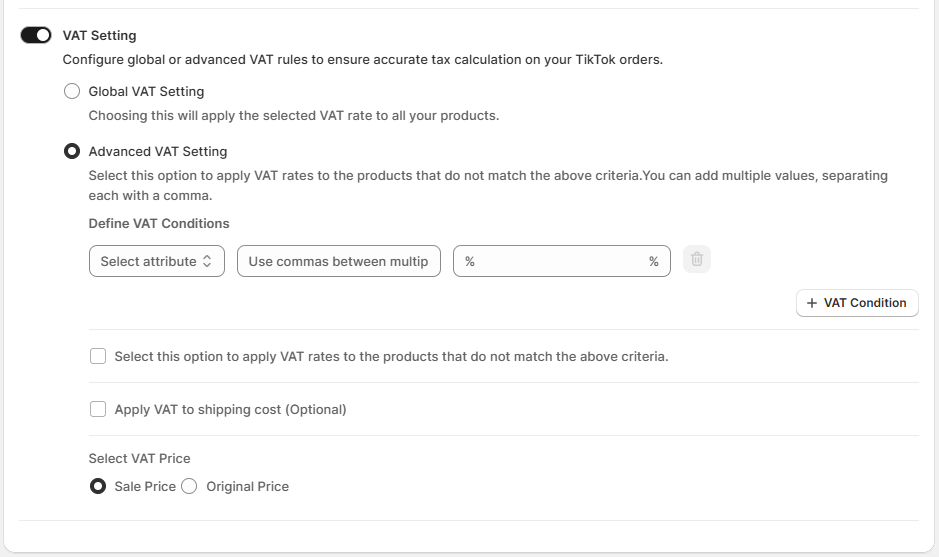Click the "VAT Setting" heading label

[x=99, y=35]
